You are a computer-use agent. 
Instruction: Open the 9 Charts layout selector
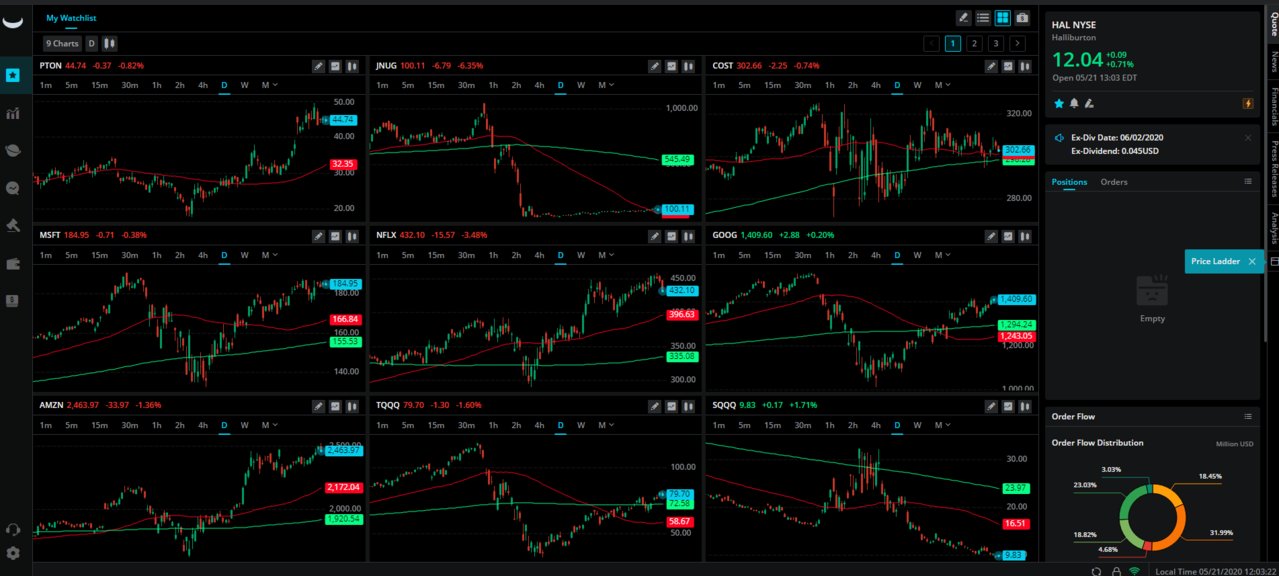tap(62, 44)
